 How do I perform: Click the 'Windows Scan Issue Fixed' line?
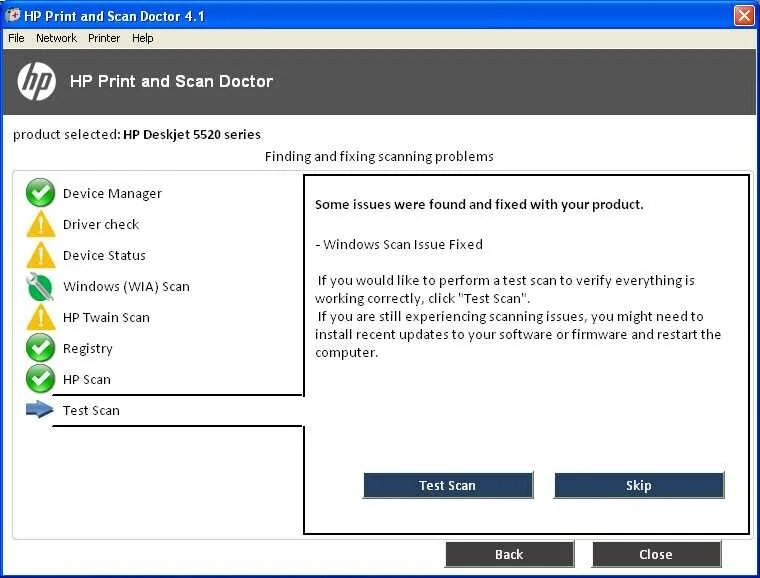coord(399,244)
